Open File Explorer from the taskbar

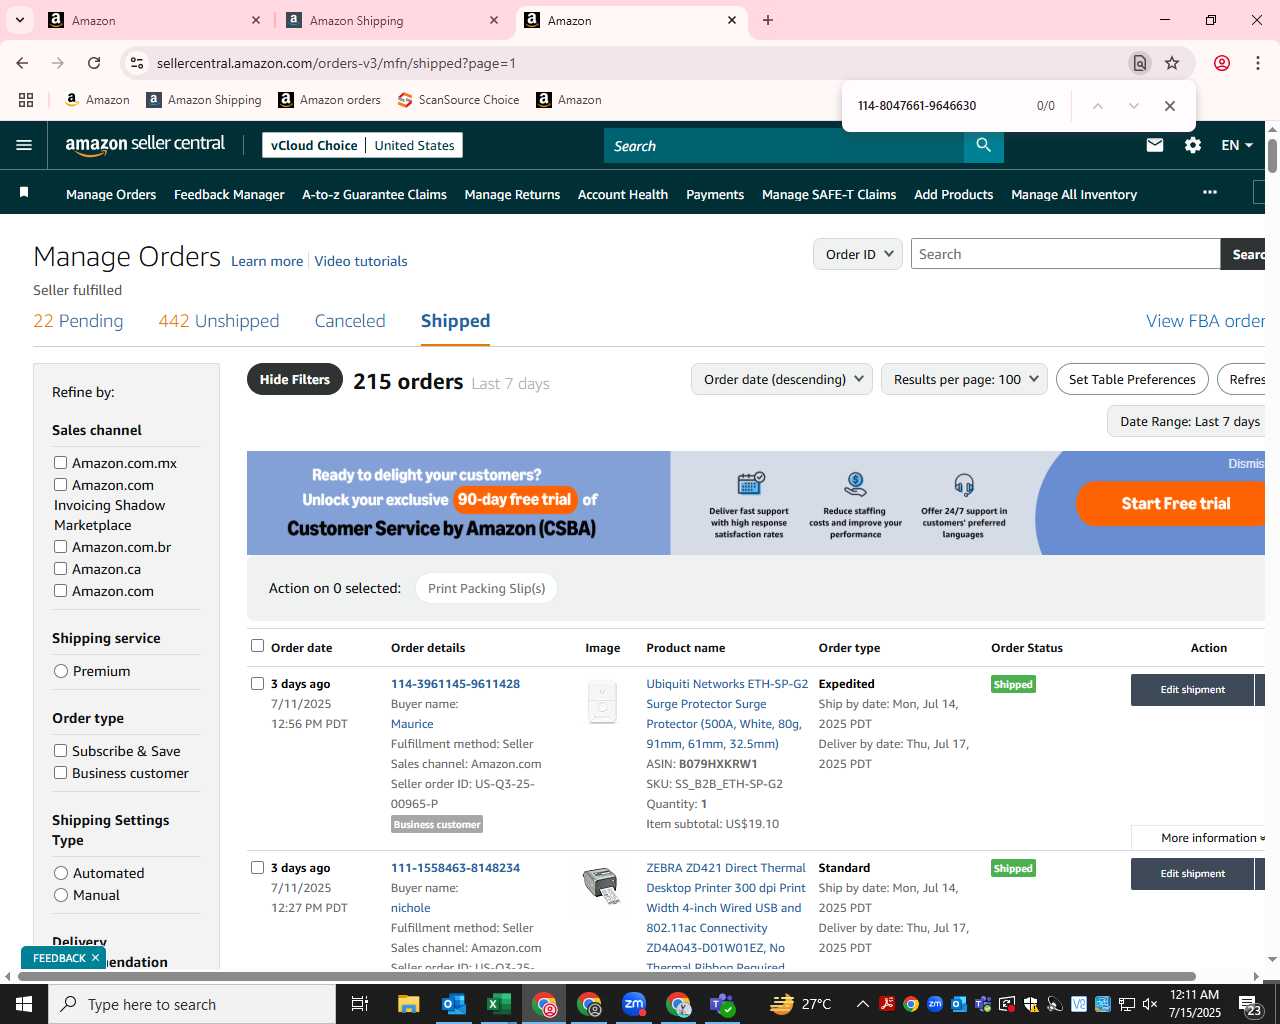click(x=408, y=1004)
